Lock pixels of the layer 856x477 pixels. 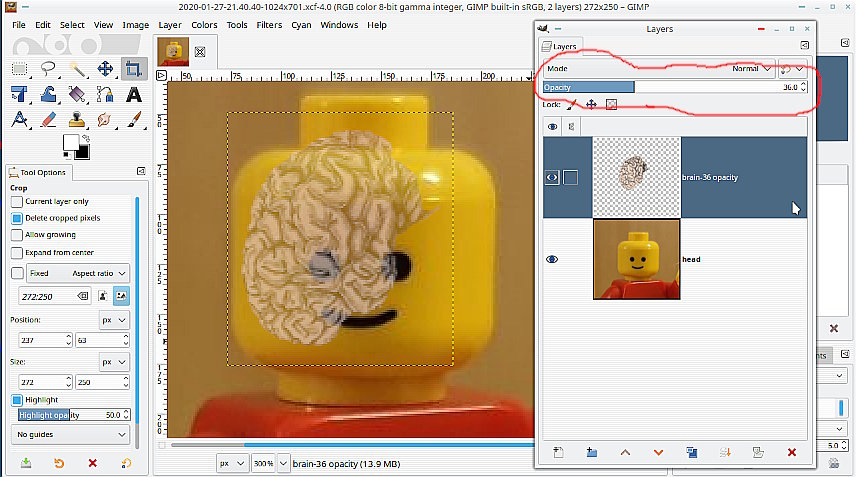click(572, 104)
